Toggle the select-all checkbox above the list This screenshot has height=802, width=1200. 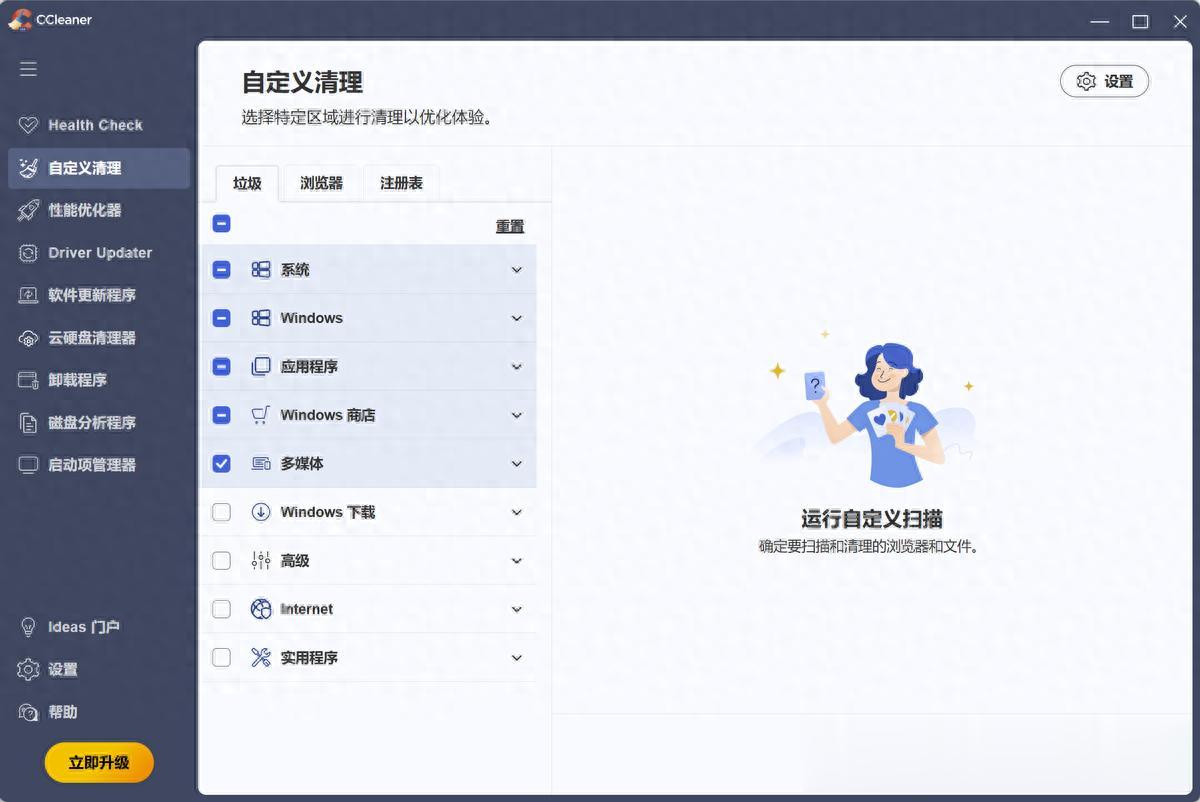click(222, 224)
